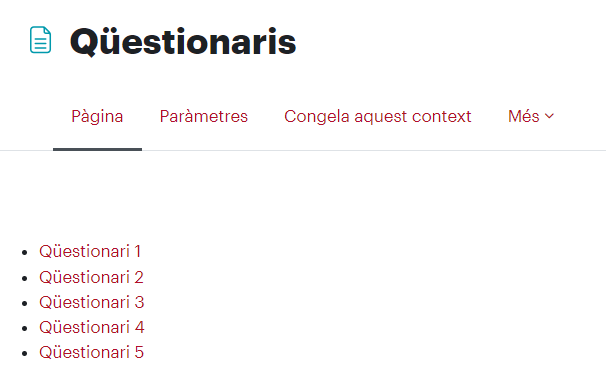
Task: Expand the chevron arrow beside Més
Action: pos(549,116)
